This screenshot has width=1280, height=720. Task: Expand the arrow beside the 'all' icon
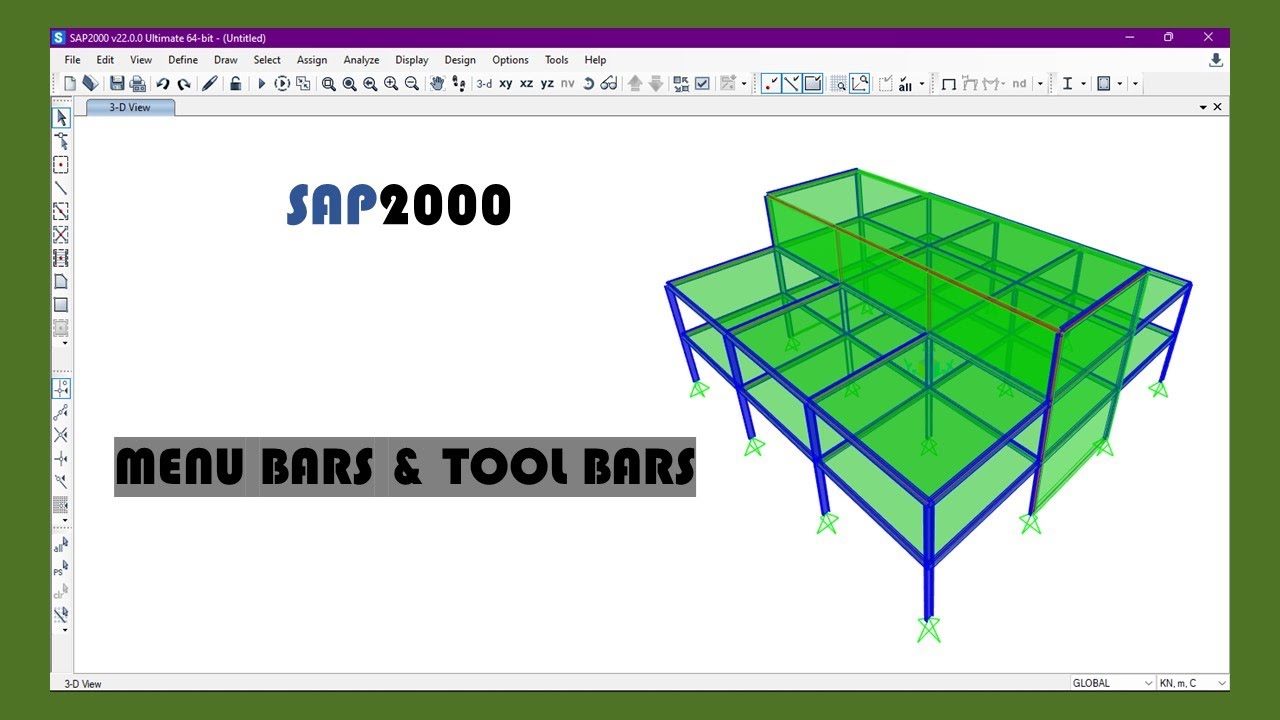[x=922, y=84]
